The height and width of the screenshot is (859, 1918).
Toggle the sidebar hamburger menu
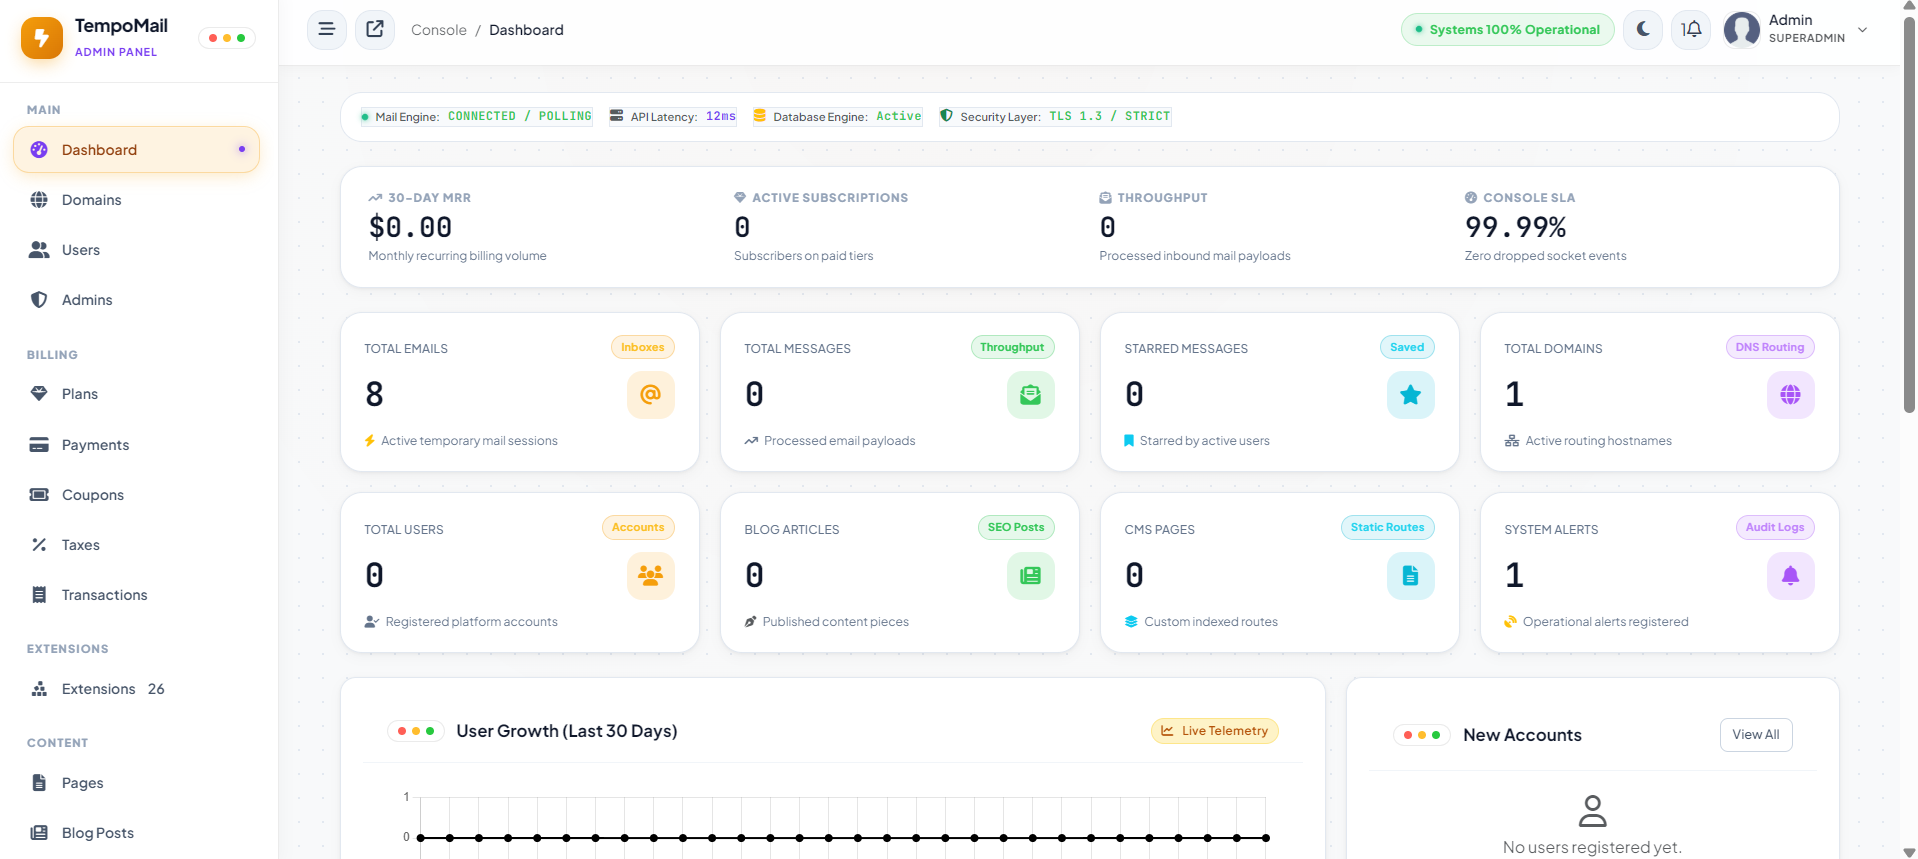pyautogui.click(x=326, y=30)
